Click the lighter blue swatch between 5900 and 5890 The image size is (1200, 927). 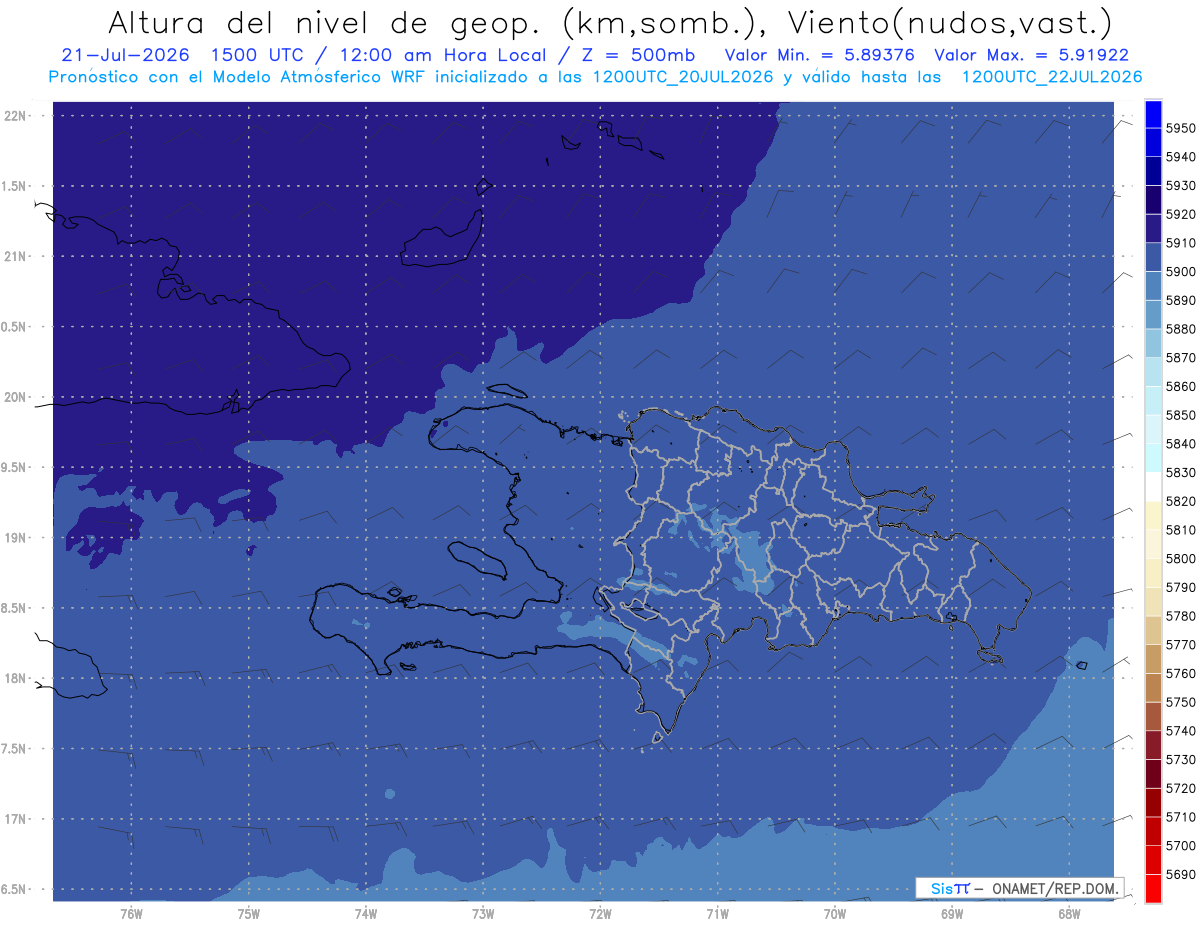[x=1153, y=286]
